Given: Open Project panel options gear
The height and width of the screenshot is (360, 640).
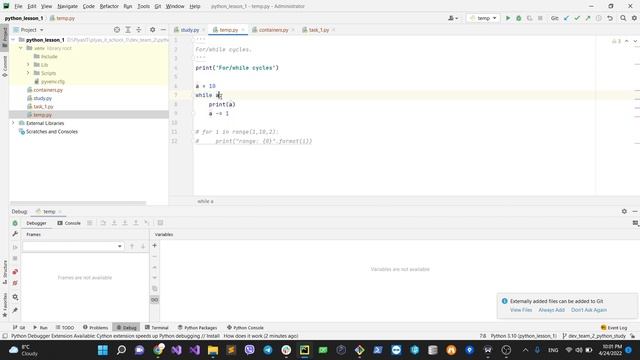Looking at the screenshot, I should point(152,30).
